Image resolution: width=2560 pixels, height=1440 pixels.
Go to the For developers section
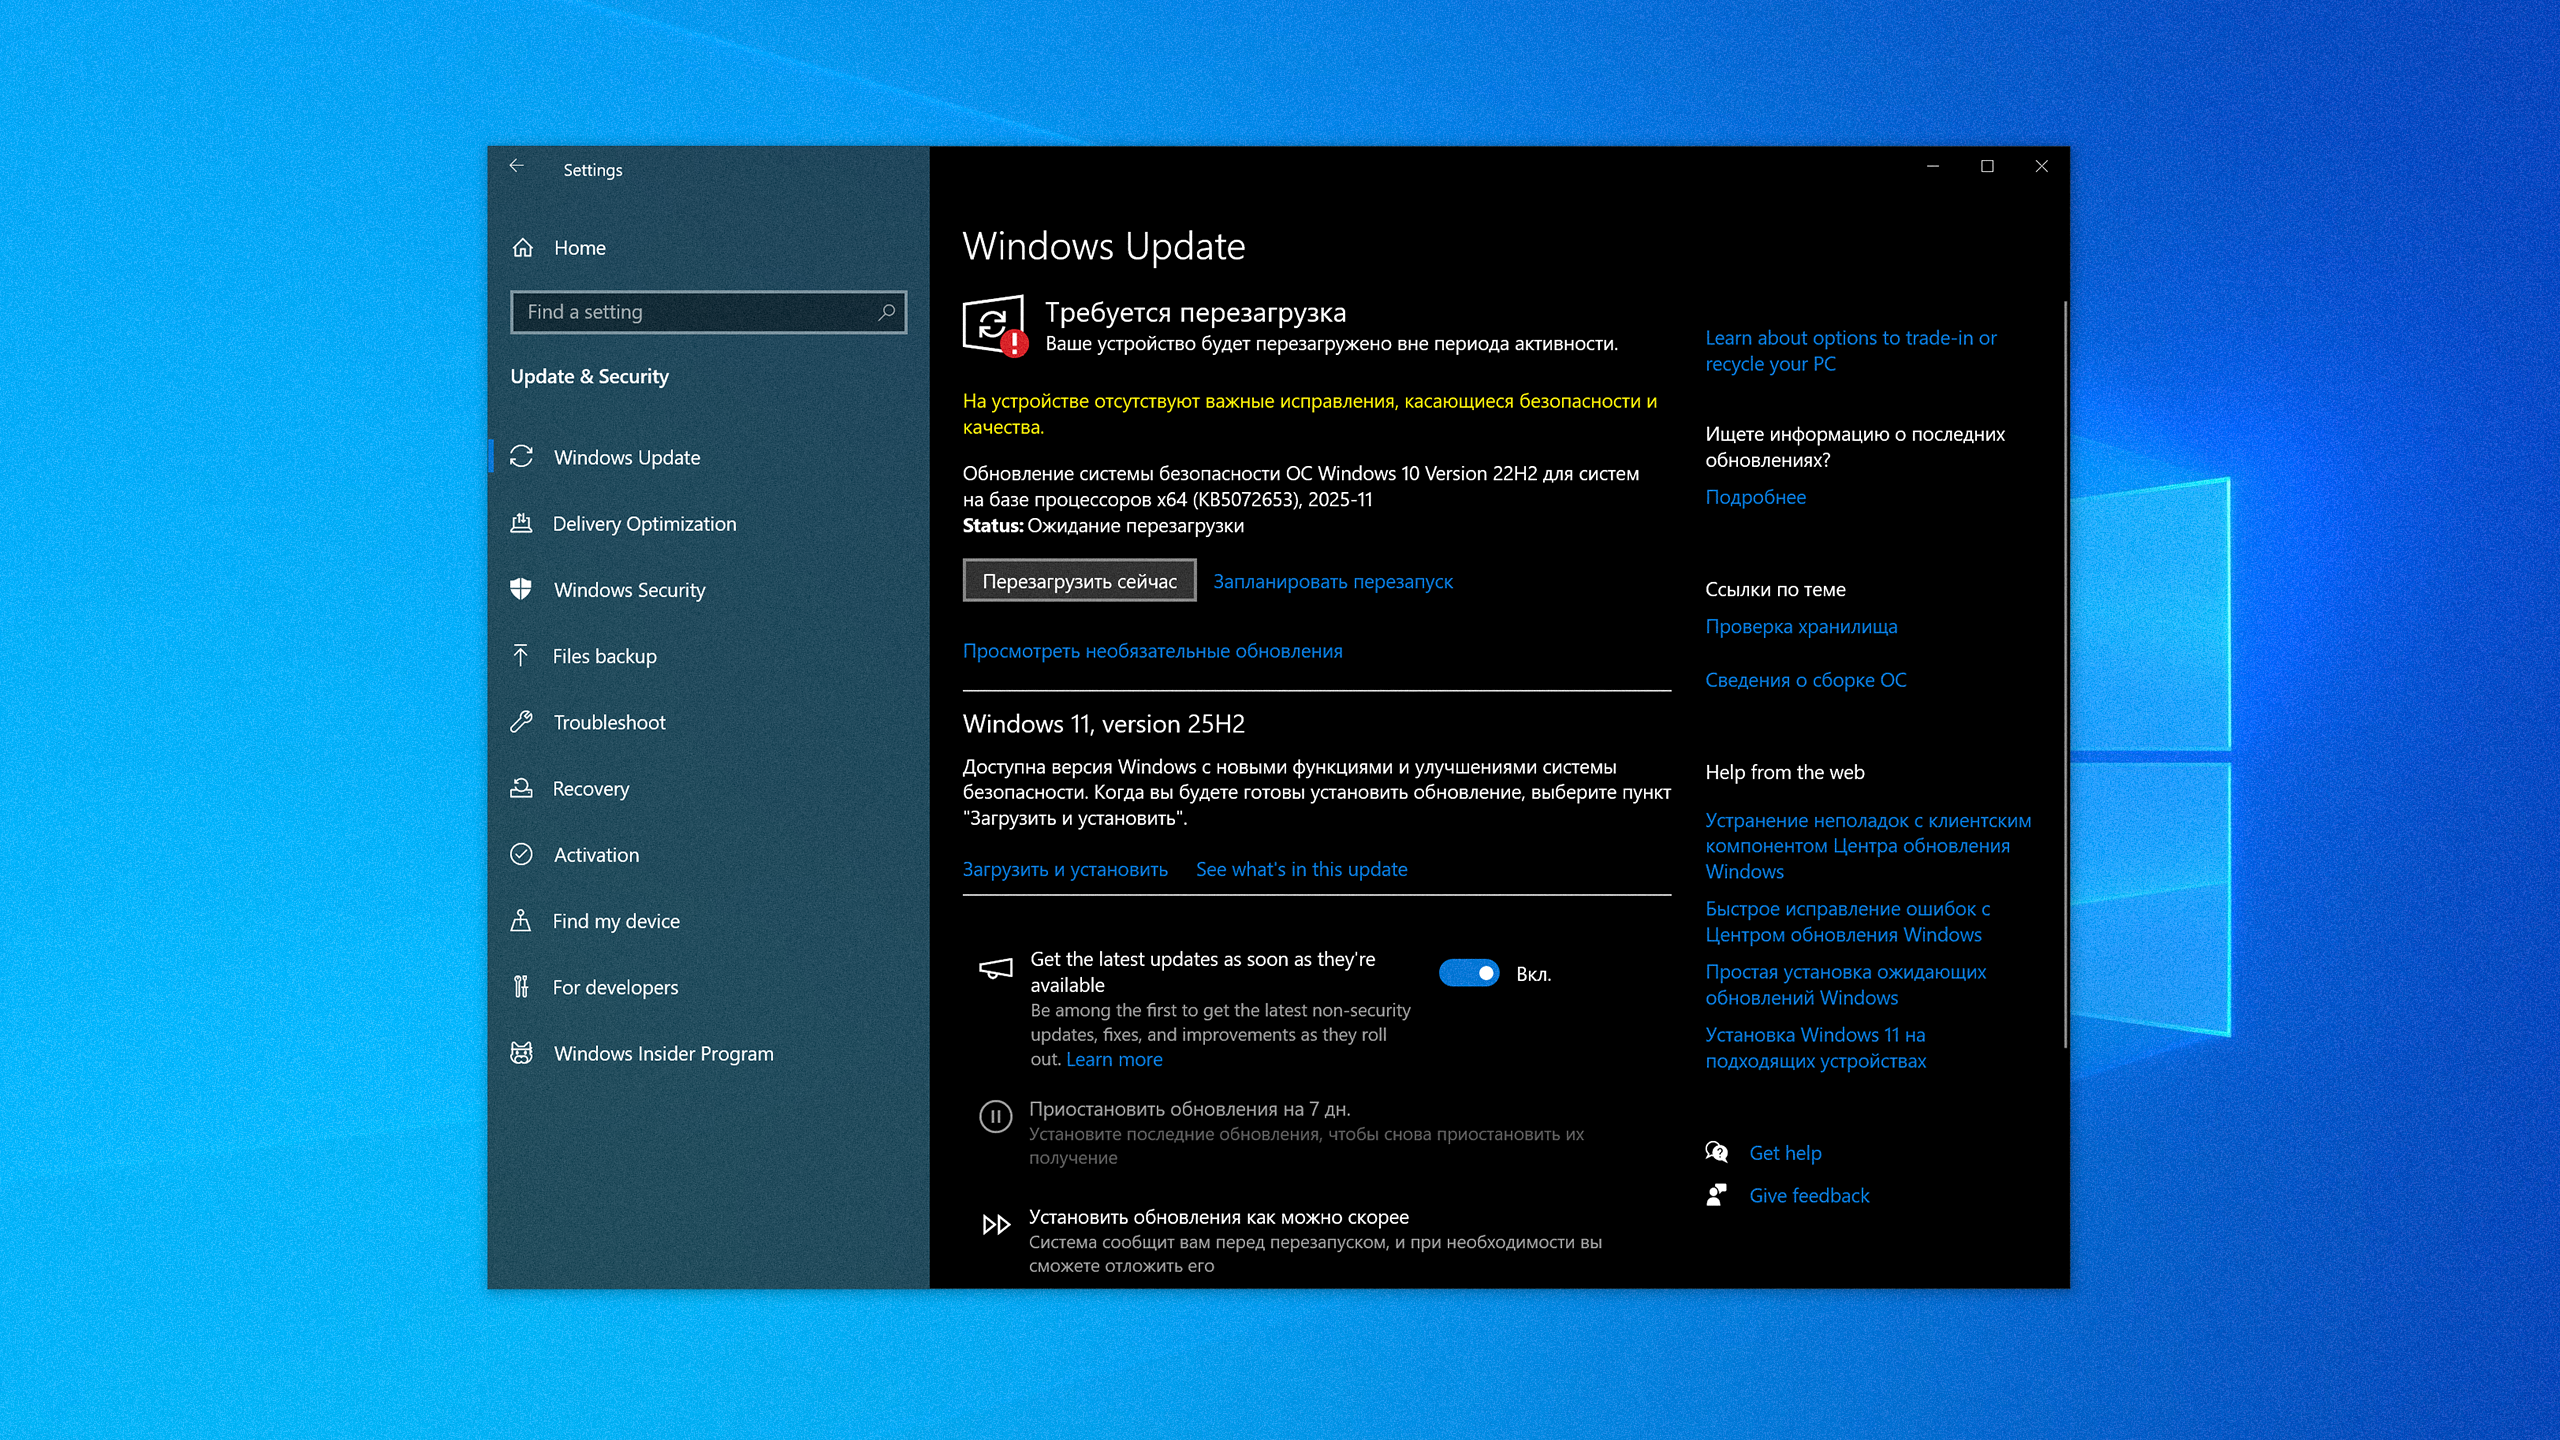pos(615,987)
